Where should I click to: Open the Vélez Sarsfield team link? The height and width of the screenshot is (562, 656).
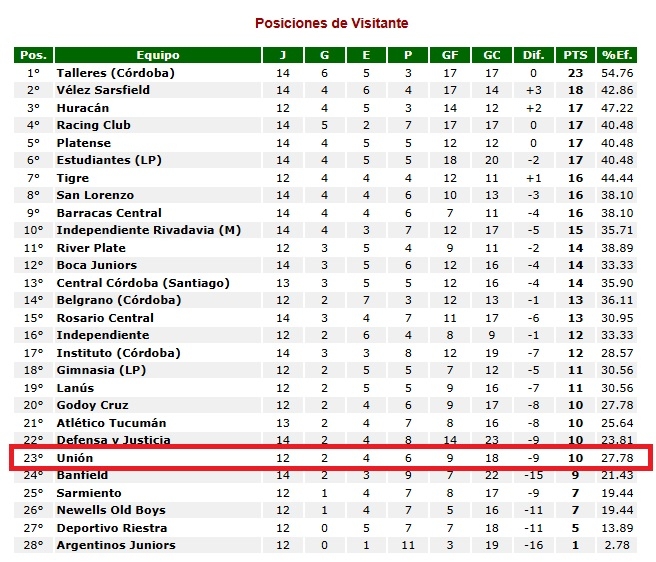pyautogui.click(x=103, y=90)
